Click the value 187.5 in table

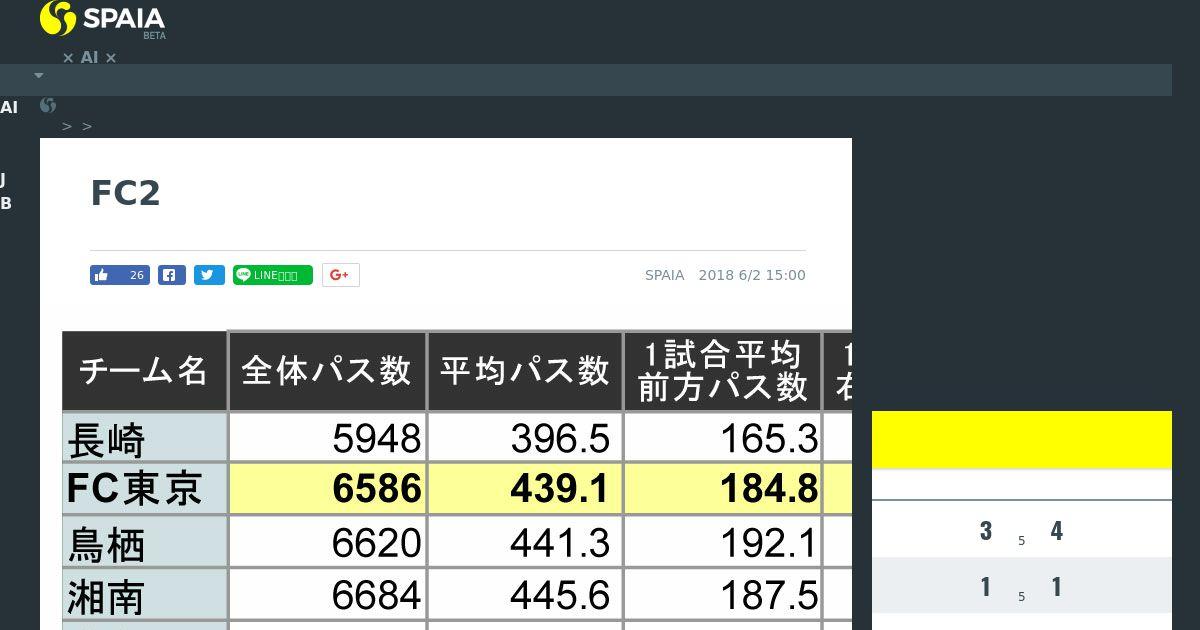pos(769,596)
